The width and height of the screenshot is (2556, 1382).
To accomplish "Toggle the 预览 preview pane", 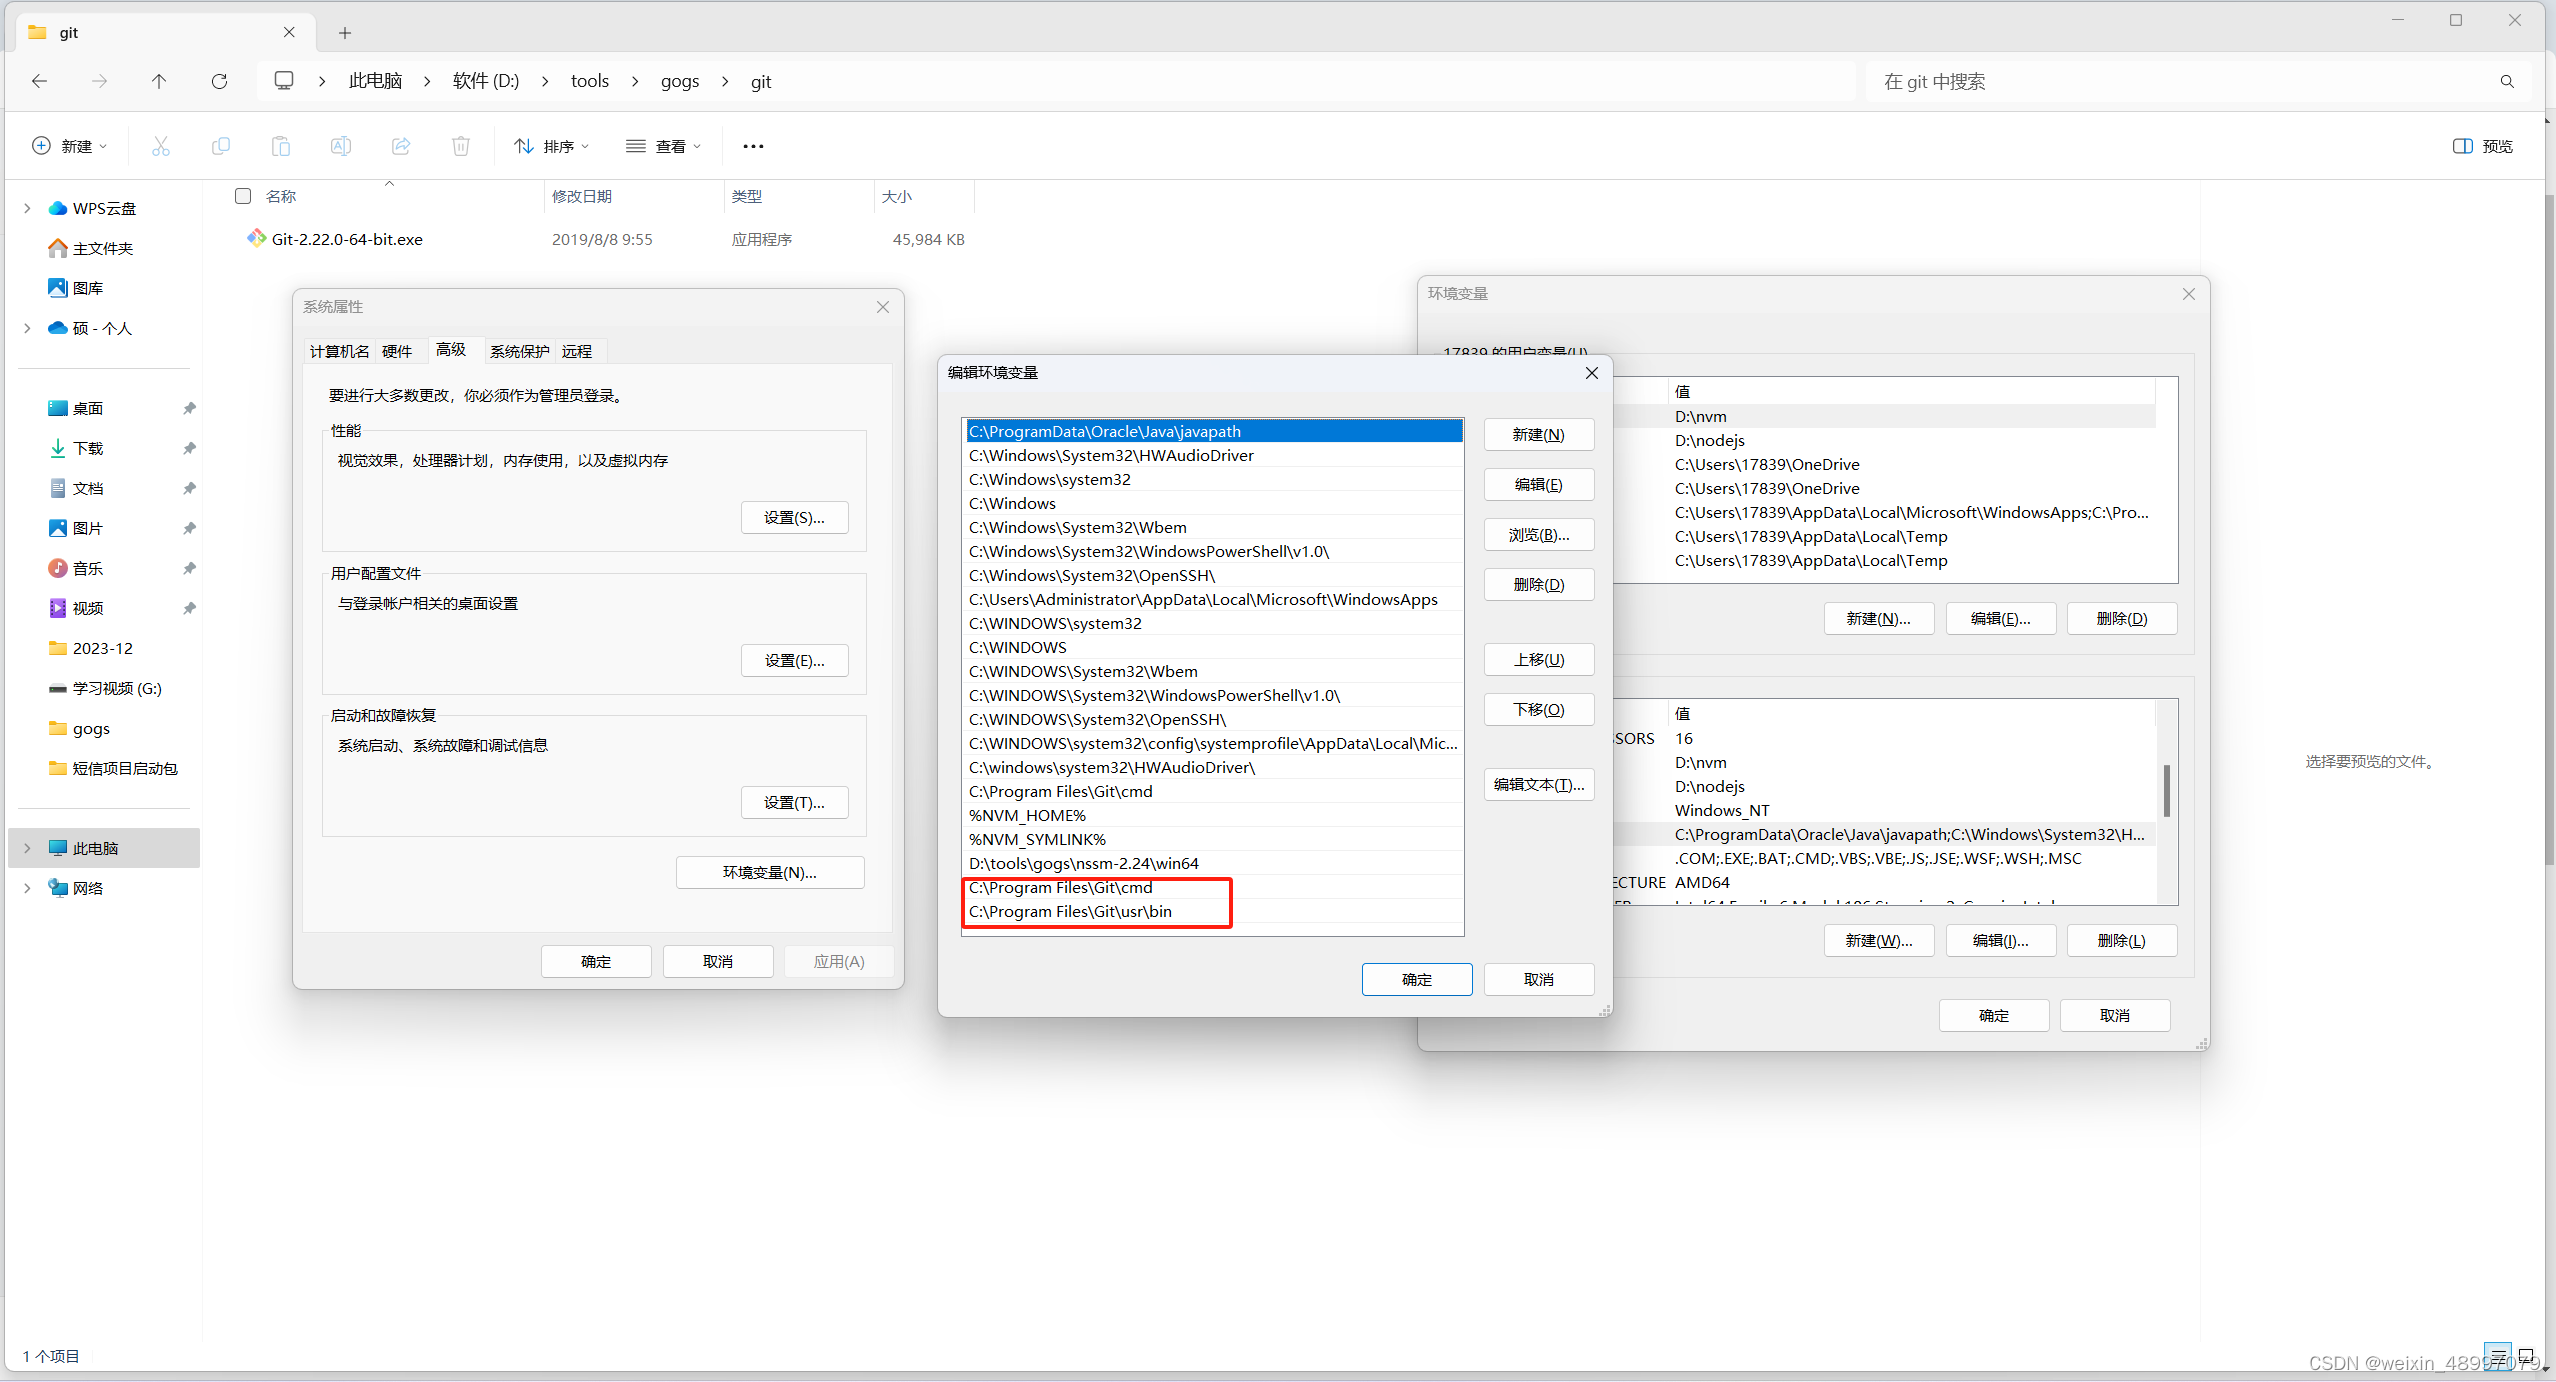I will tap(2484, 146).
